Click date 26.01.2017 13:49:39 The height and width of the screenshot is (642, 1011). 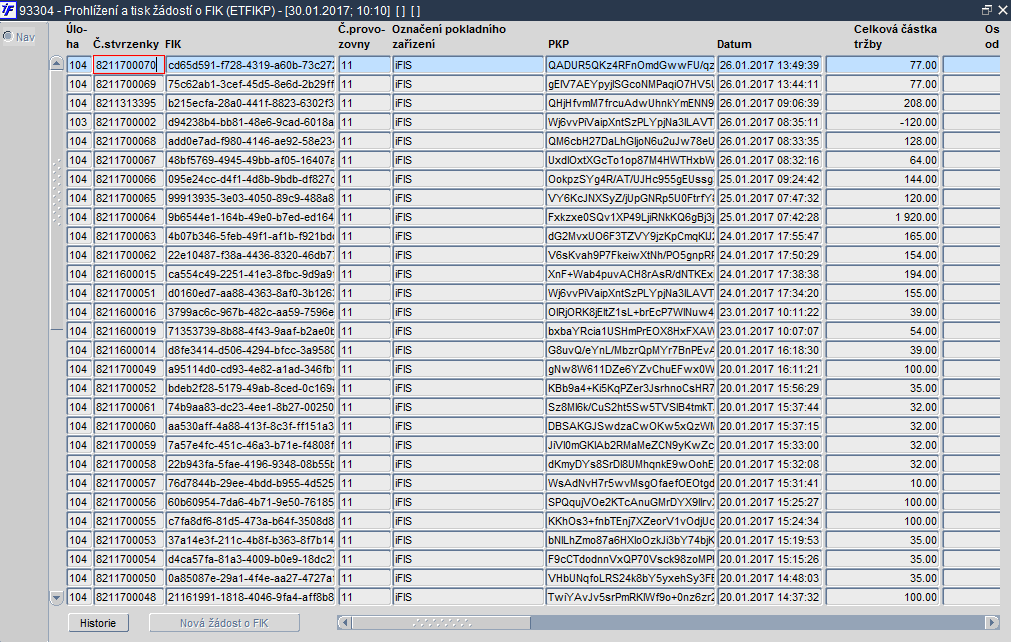(769, 65)
